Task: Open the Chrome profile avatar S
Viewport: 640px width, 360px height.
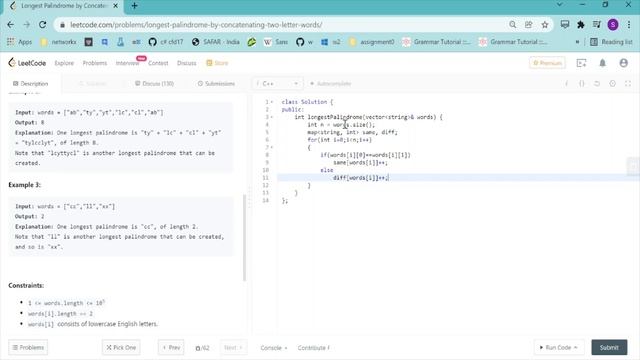Action: click(613, 25)
